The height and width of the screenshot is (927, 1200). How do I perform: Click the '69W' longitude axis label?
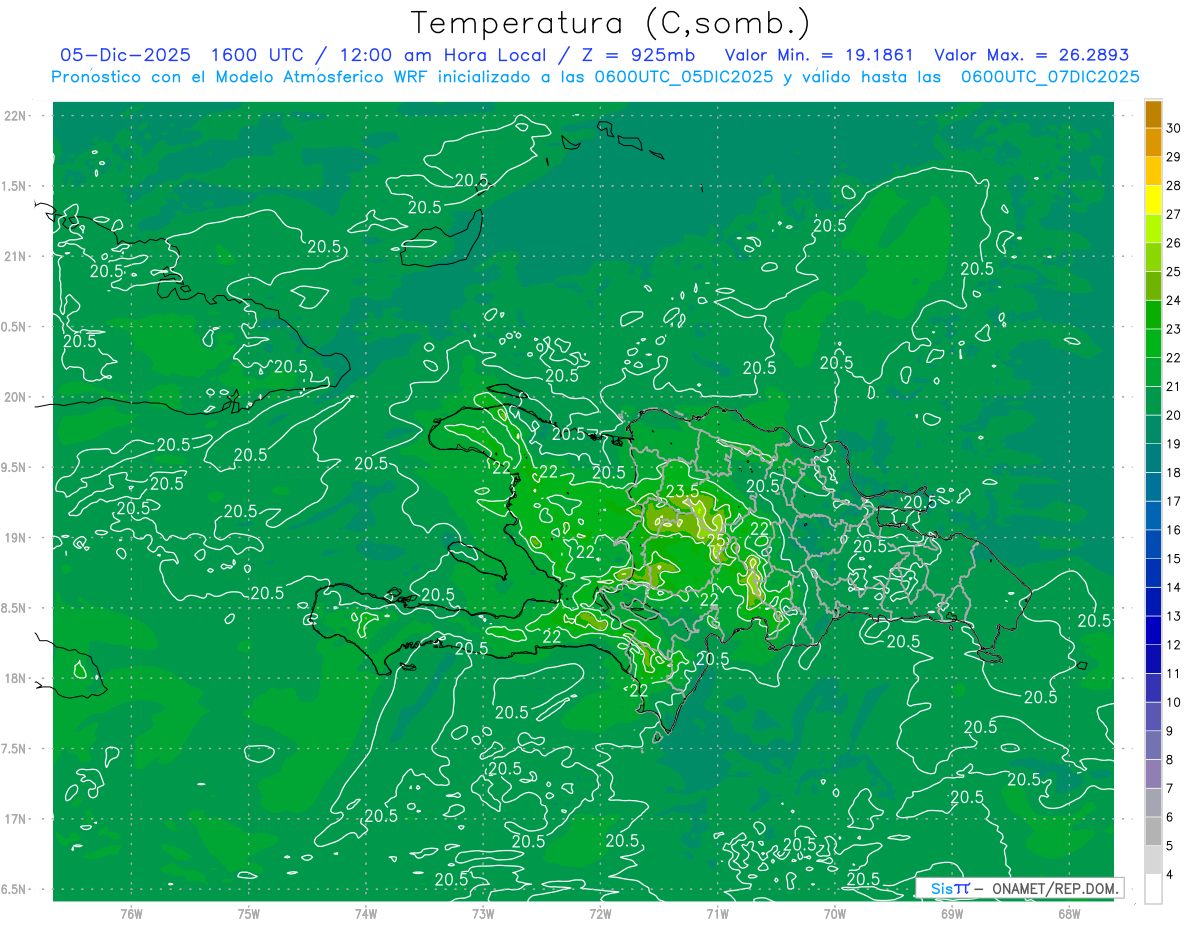pos(952,913)
